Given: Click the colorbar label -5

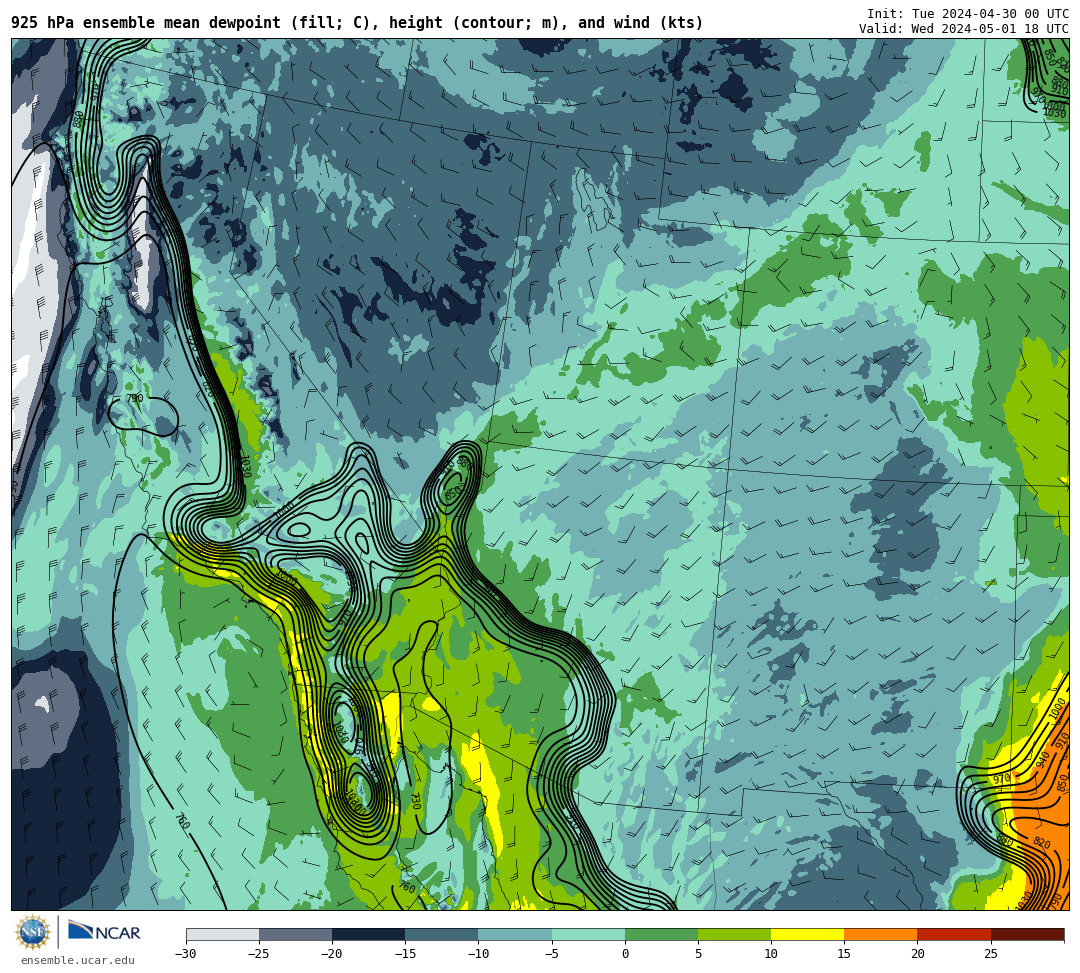Looking at the screenshot, I should [552, 954].
